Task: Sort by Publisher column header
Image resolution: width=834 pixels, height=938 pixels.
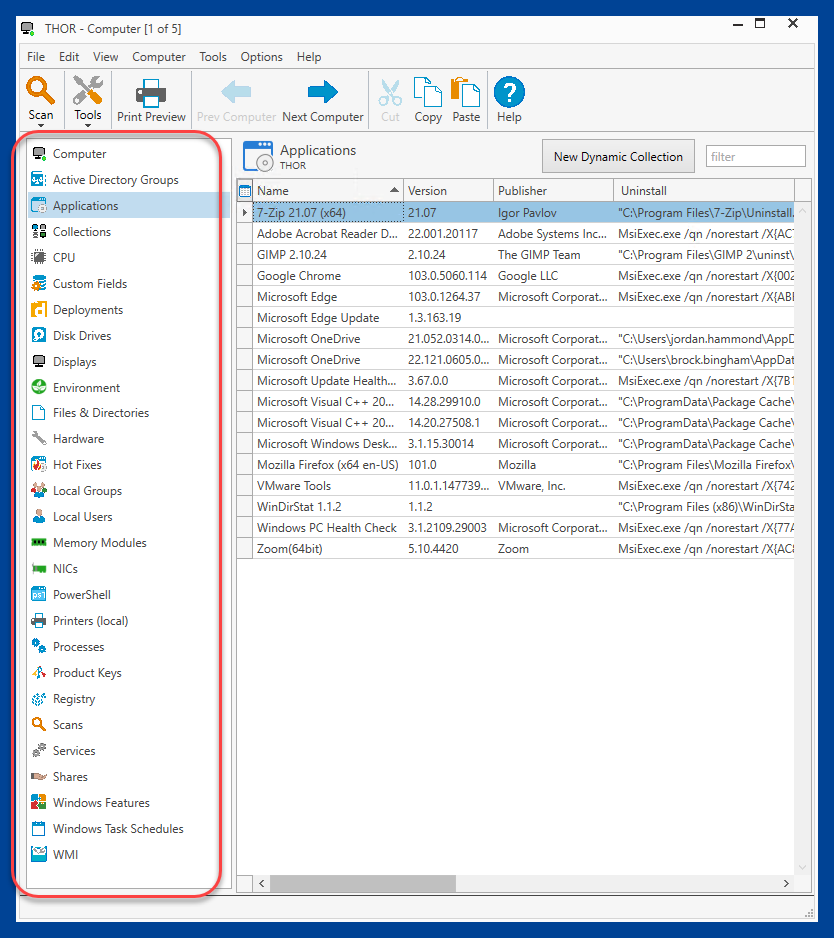Action: click(553, 191)
